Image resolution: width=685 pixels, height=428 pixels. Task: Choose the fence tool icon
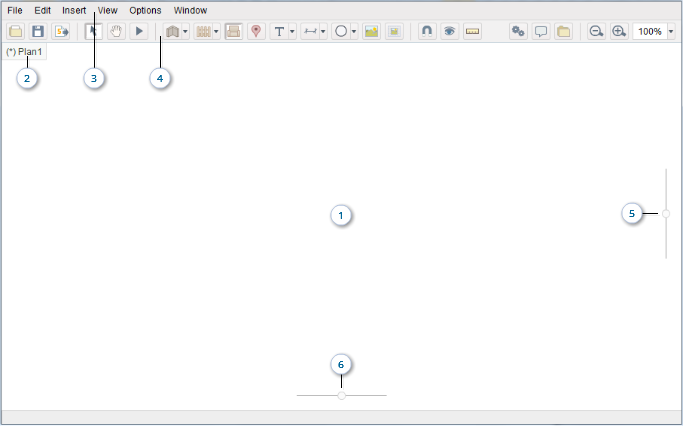pos(203,31)
